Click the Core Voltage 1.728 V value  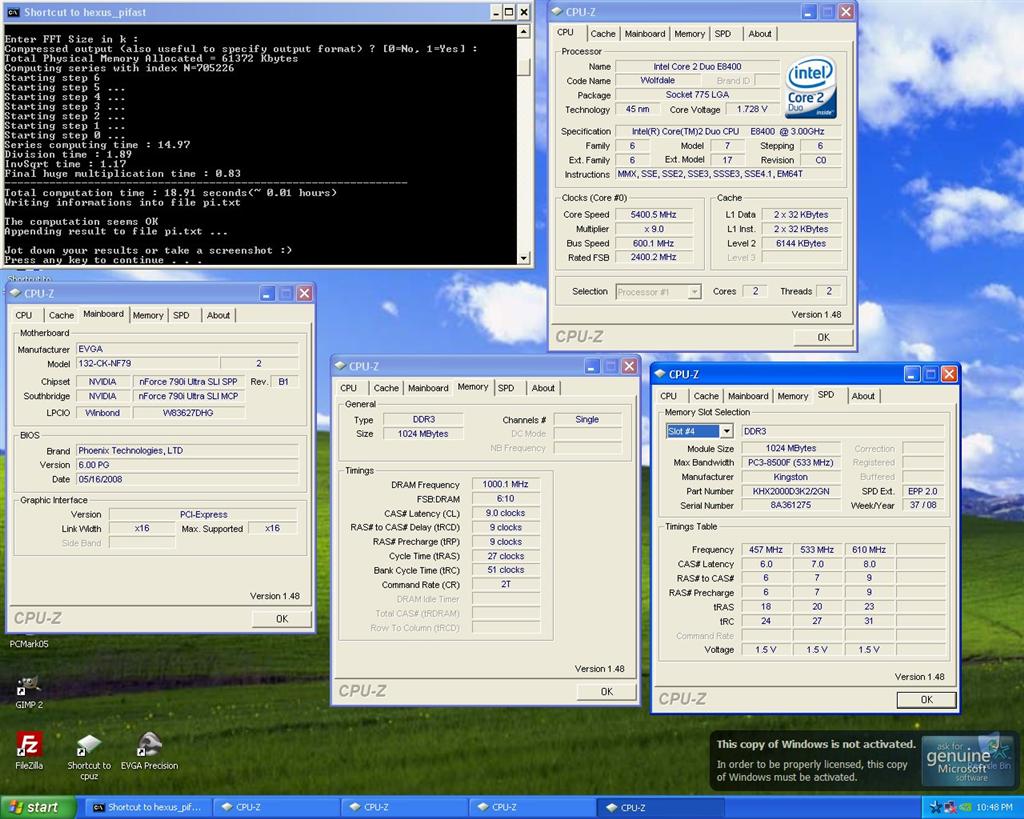[752, 109]
